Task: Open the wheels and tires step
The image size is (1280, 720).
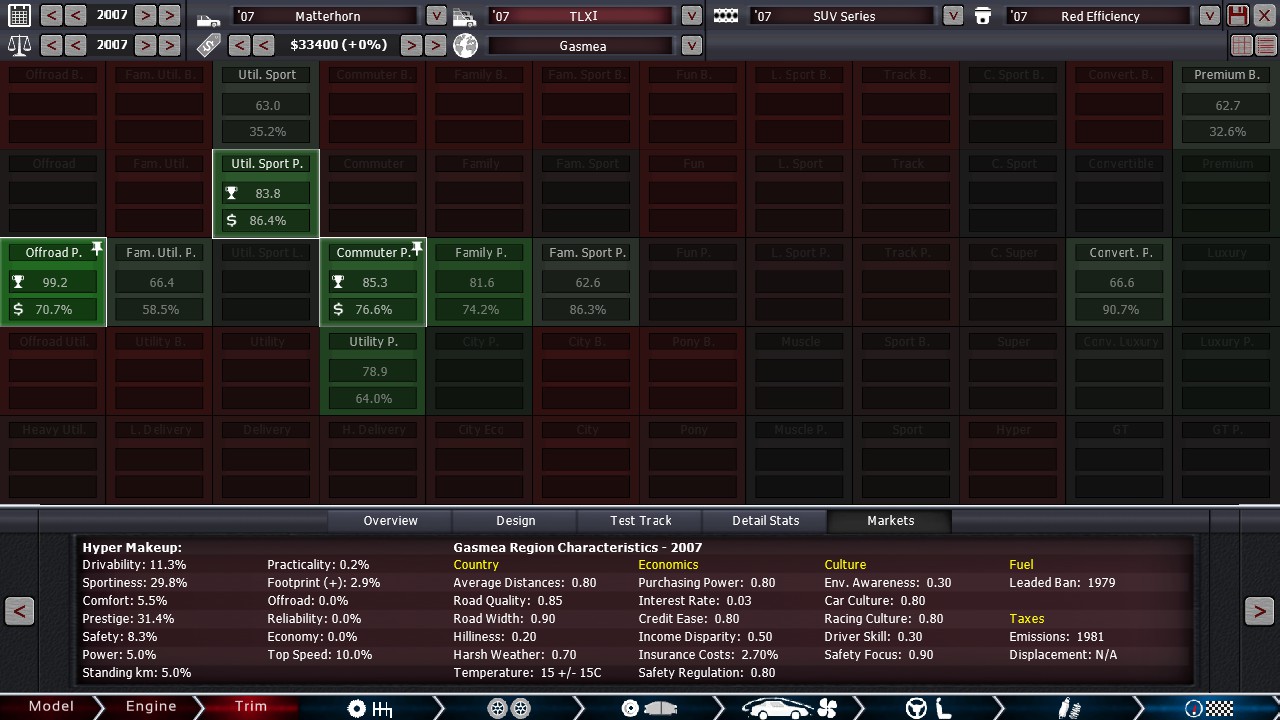Action: coord(509,708)
